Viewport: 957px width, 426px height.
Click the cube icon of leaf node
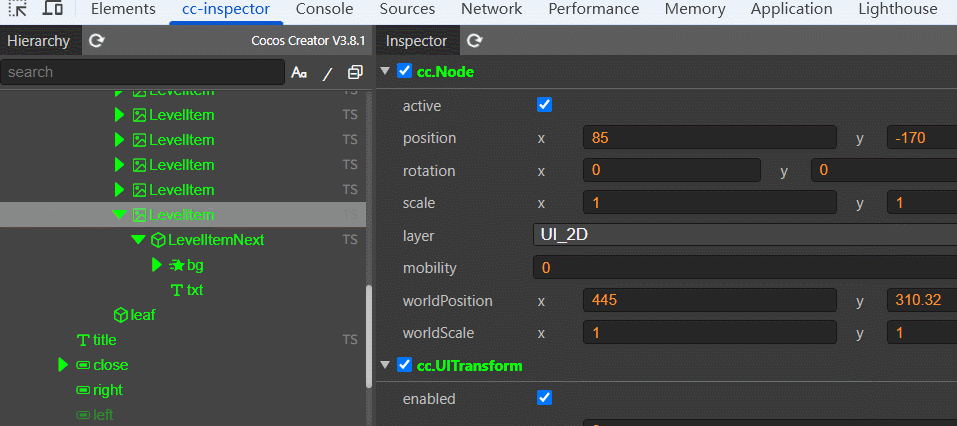click(x=120, y=315)
